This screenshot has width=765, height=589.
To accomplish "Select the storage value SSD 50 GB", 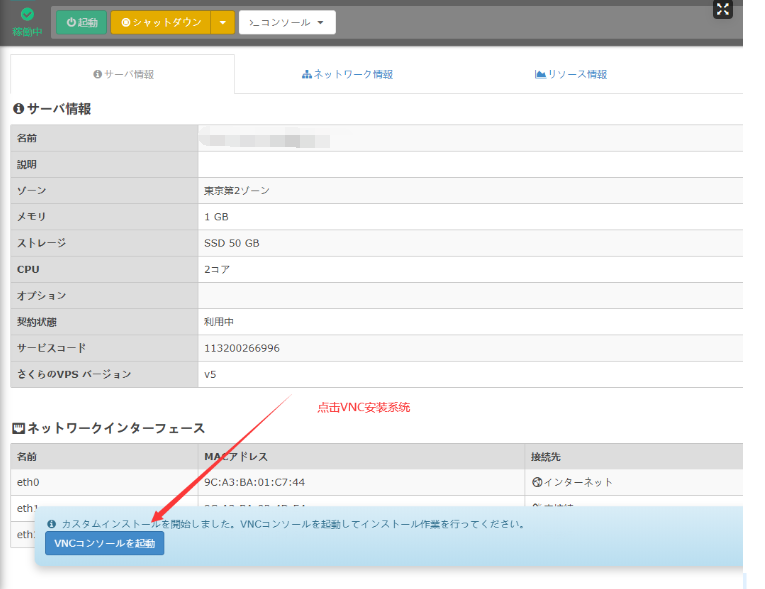I will point(232,243).
